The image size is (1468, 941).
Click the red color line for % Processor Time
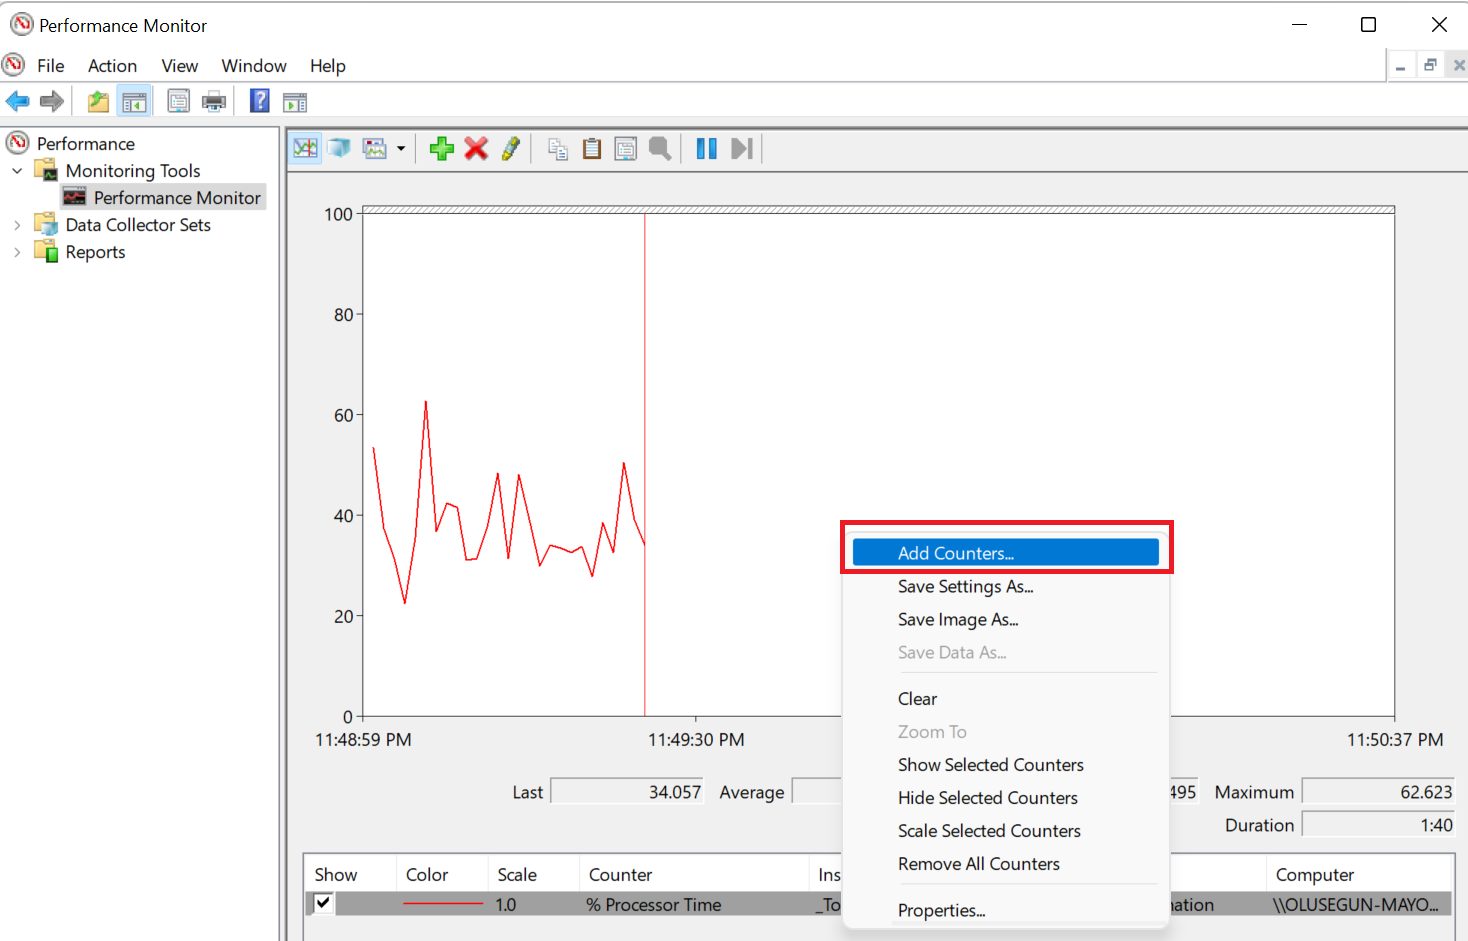pos(442,904)
